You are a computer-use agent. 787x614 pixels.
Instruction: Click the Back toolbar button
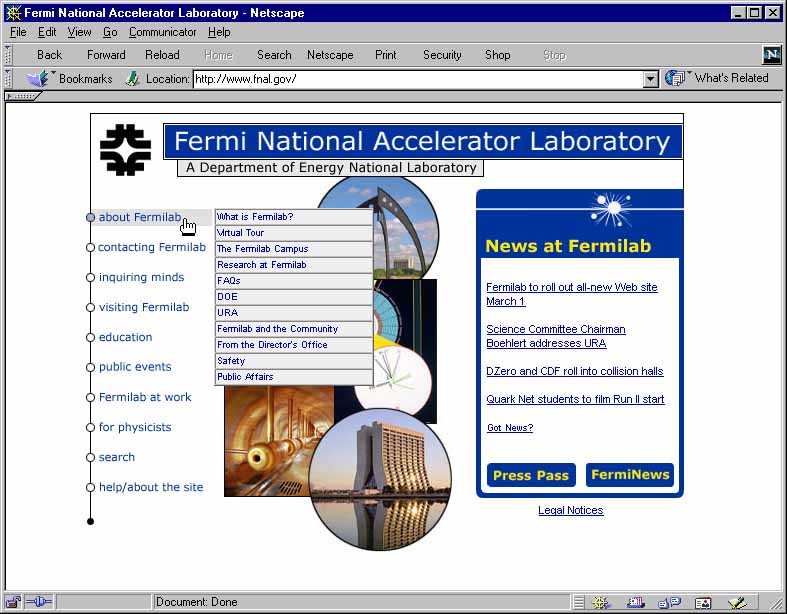coord(49,55)
